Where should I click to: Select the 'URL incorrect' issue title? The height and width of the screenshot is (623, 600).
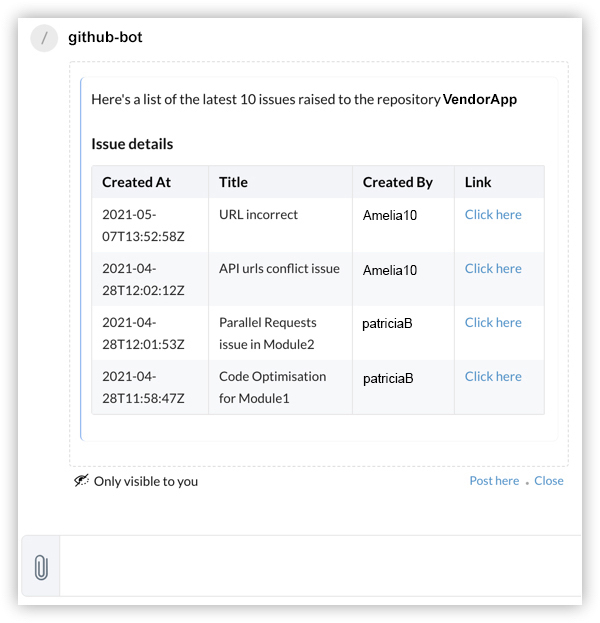click(x=258, y=214)
